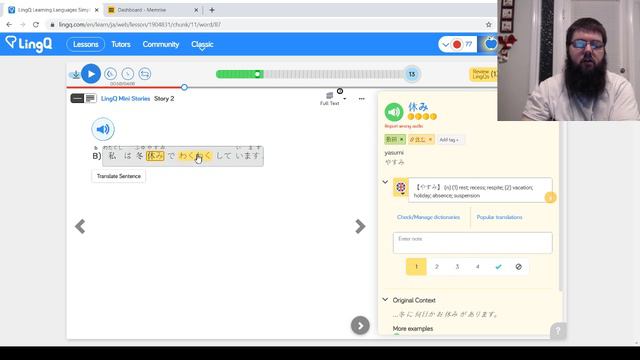Mark word as known with checkmark
Image resolution: width=640 pixels, height=360 pixels.
pyautogui.click(x=498, y=267)
